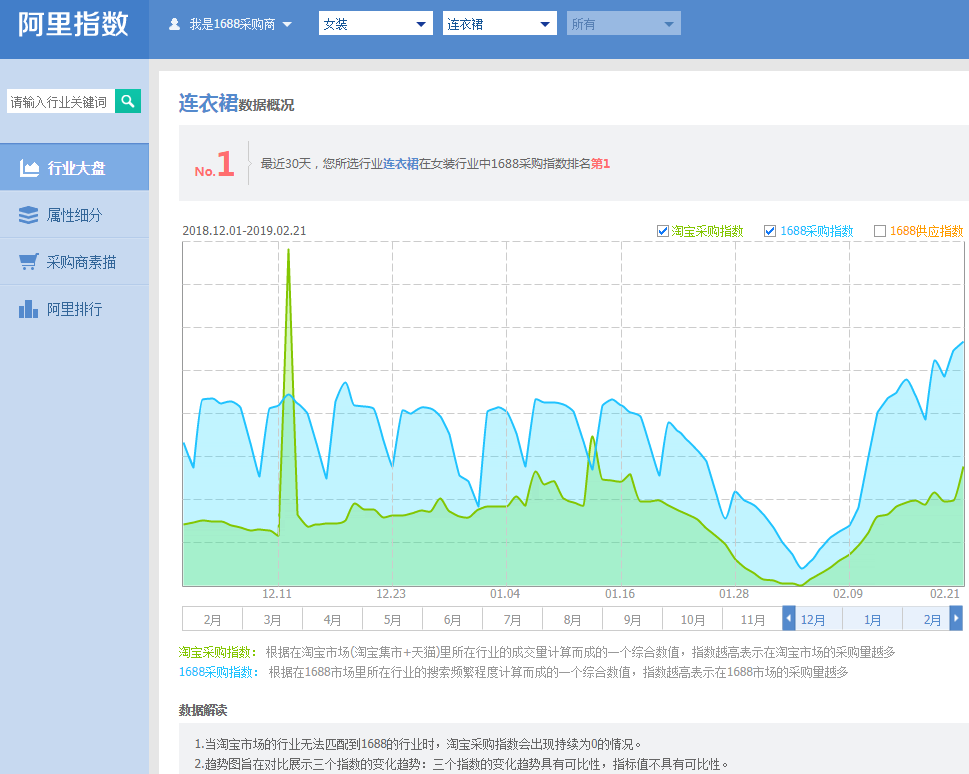Click the 属性细分 layers icon
Viewport: 969px width, 774px height.
pyautogui.click(x=29, y=215)
